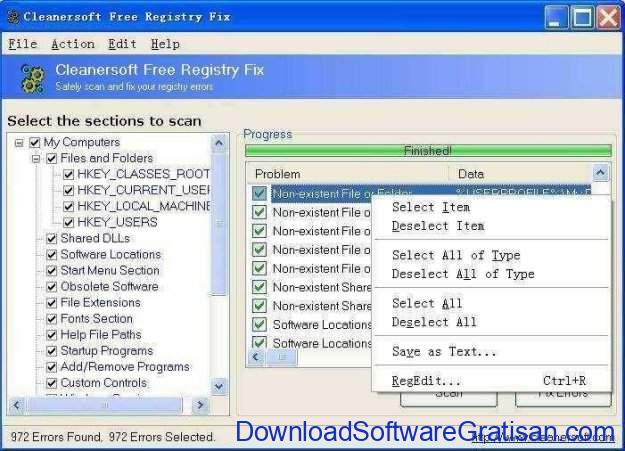Click section tree left scroll arrow
Screen dimensions: 625x451
16,405
